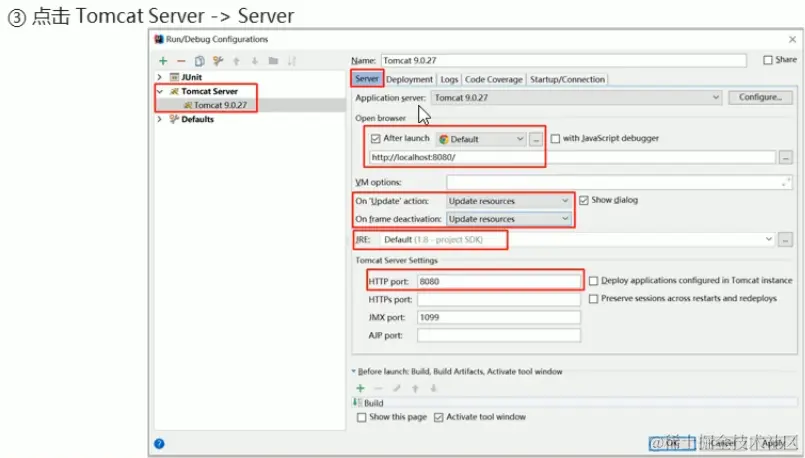Uncheck After launch checkbox

(x=376, y=139)
